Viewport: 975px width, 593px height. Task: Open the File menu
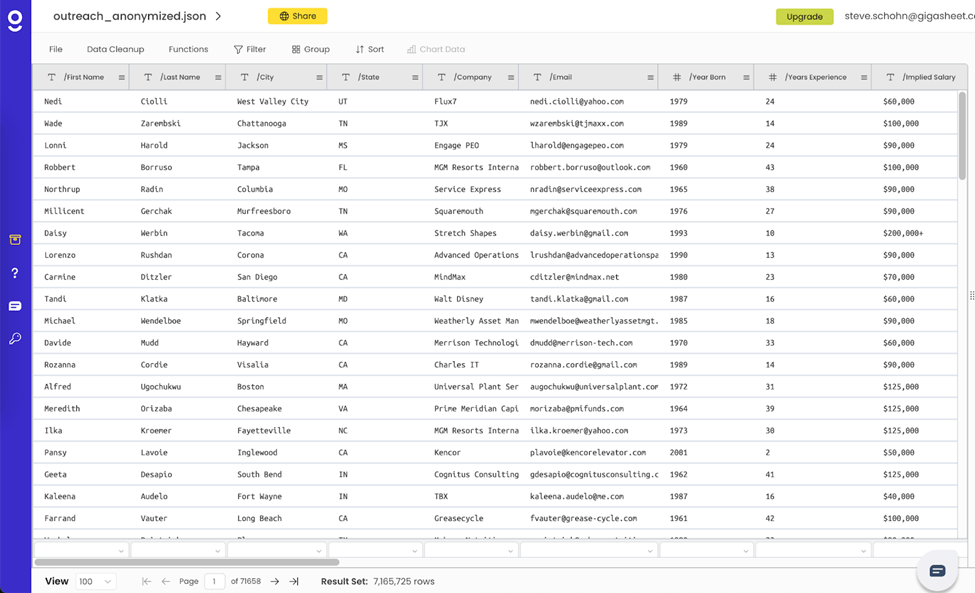(x=56, y=49)
